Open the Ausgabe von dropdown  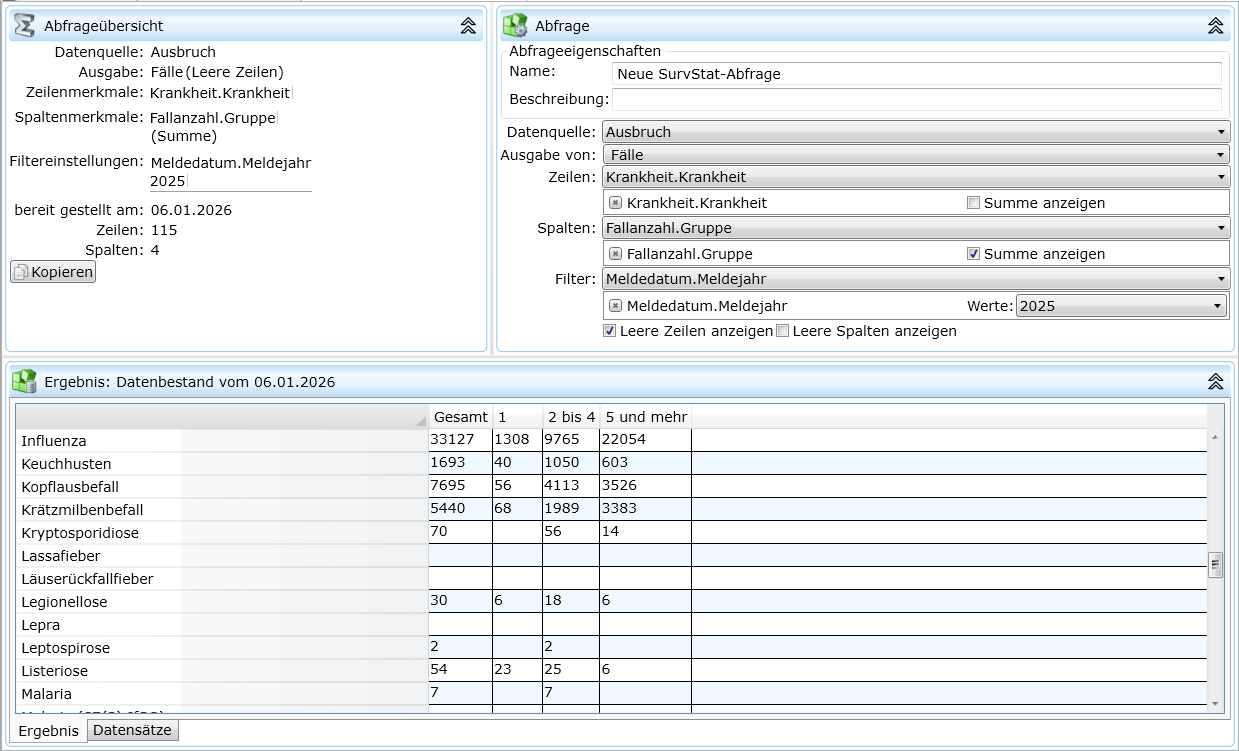click(x=915, y=155)
